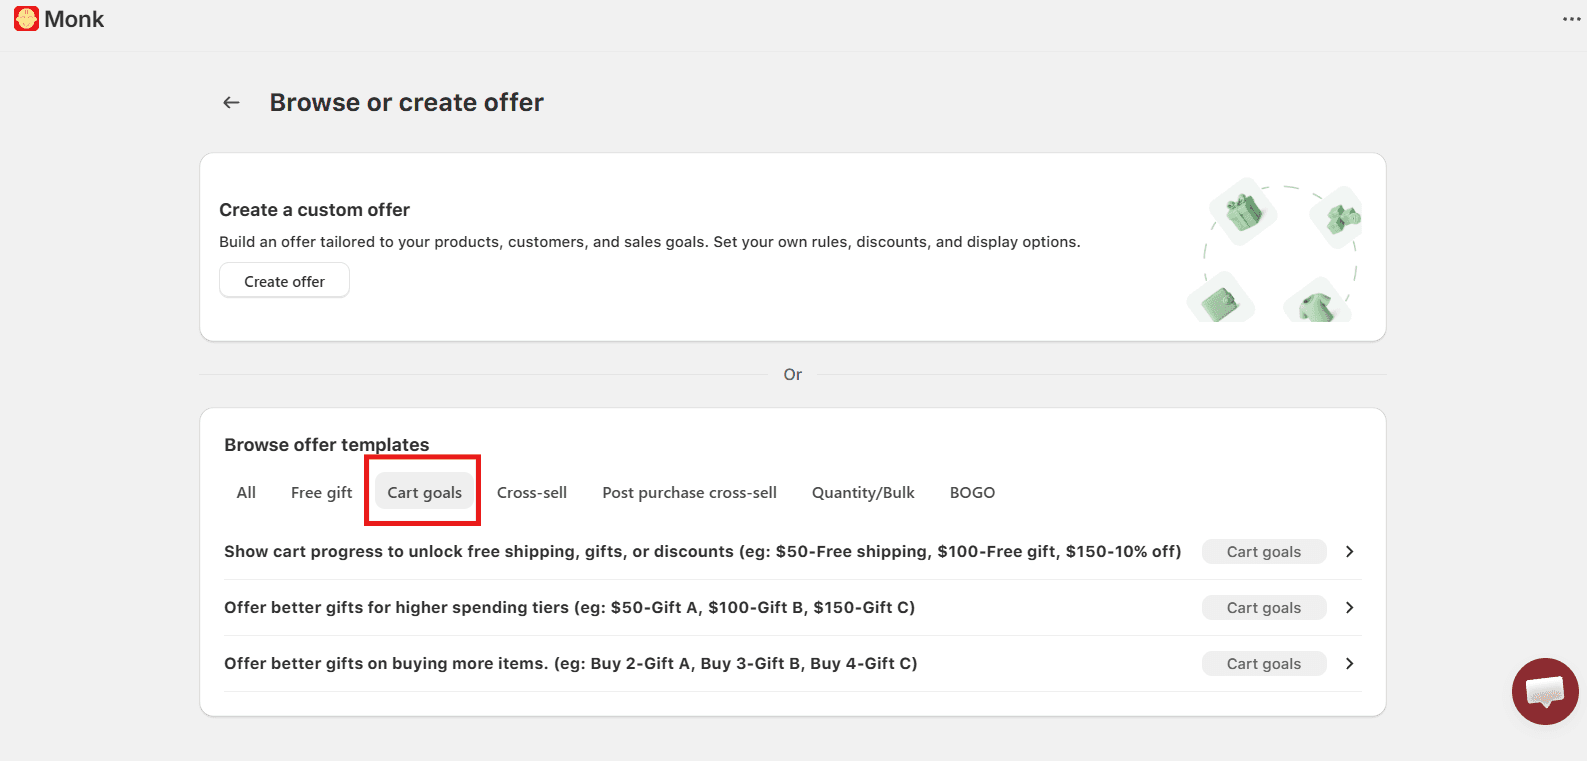Screen dimensions: 1587x761
Task: Go back using the left arrow
Action: [231, 102]
